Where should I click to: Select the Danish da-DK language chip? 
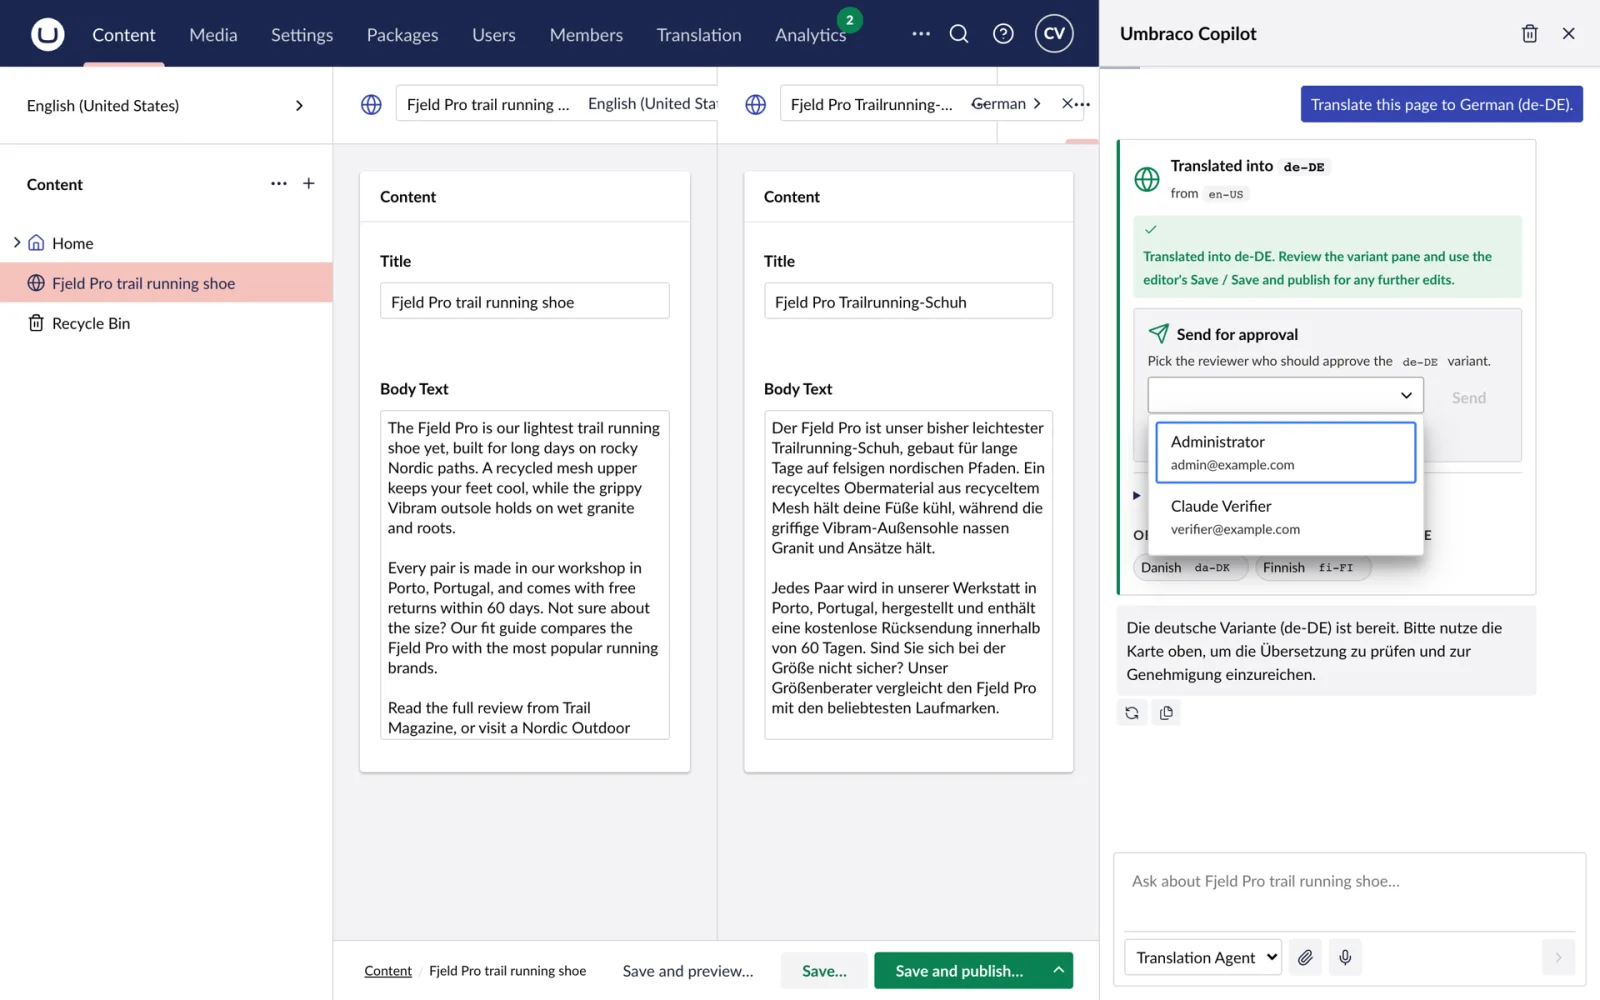pyautogui.click(x=1188, y=567)
